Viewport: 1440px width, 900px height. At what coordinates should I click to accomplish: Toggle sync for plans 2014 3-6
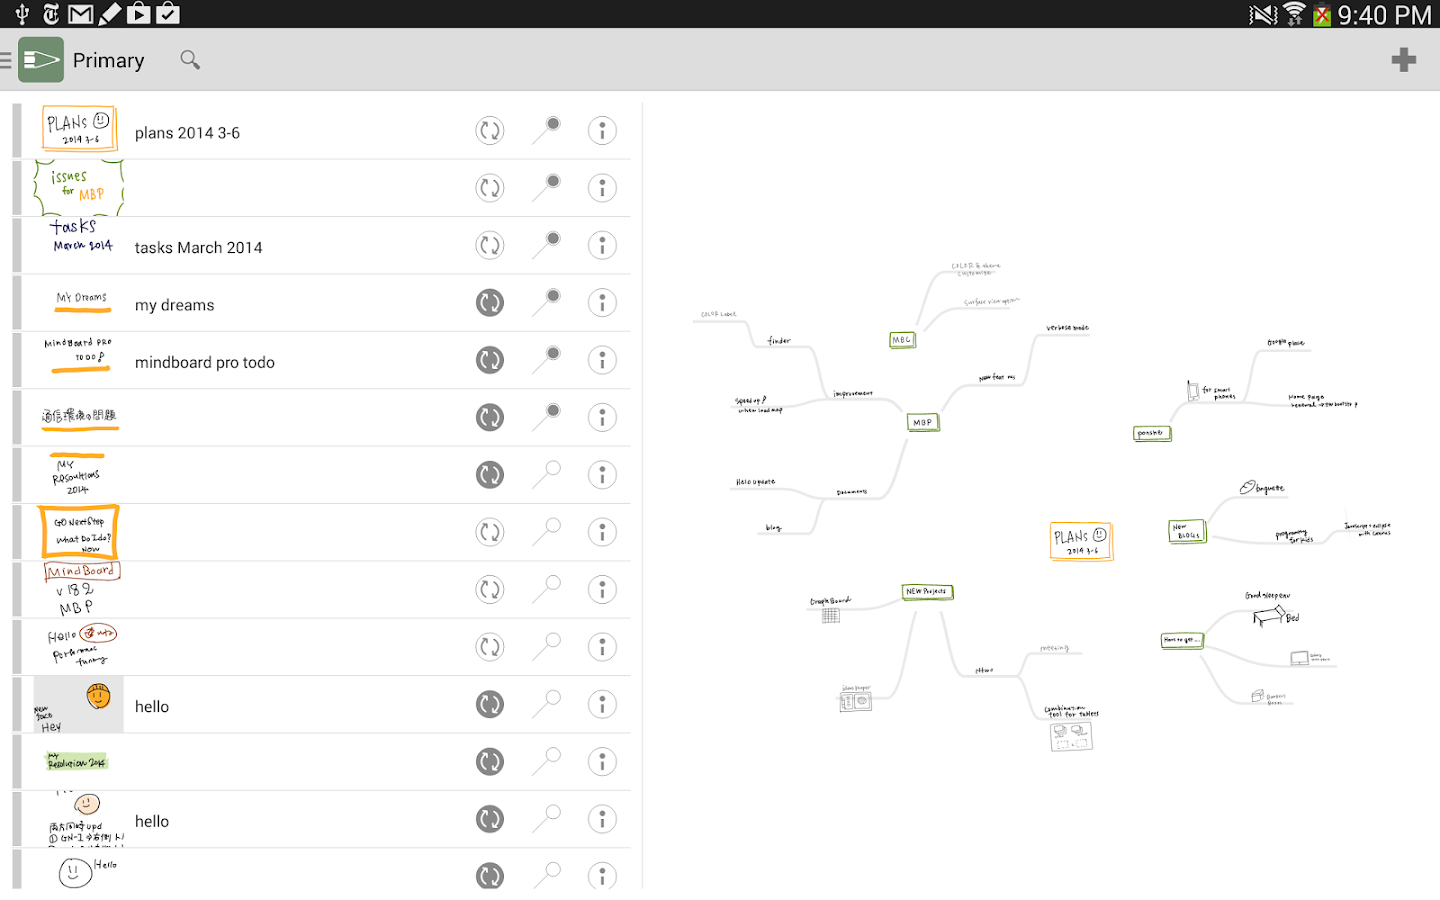490,131
